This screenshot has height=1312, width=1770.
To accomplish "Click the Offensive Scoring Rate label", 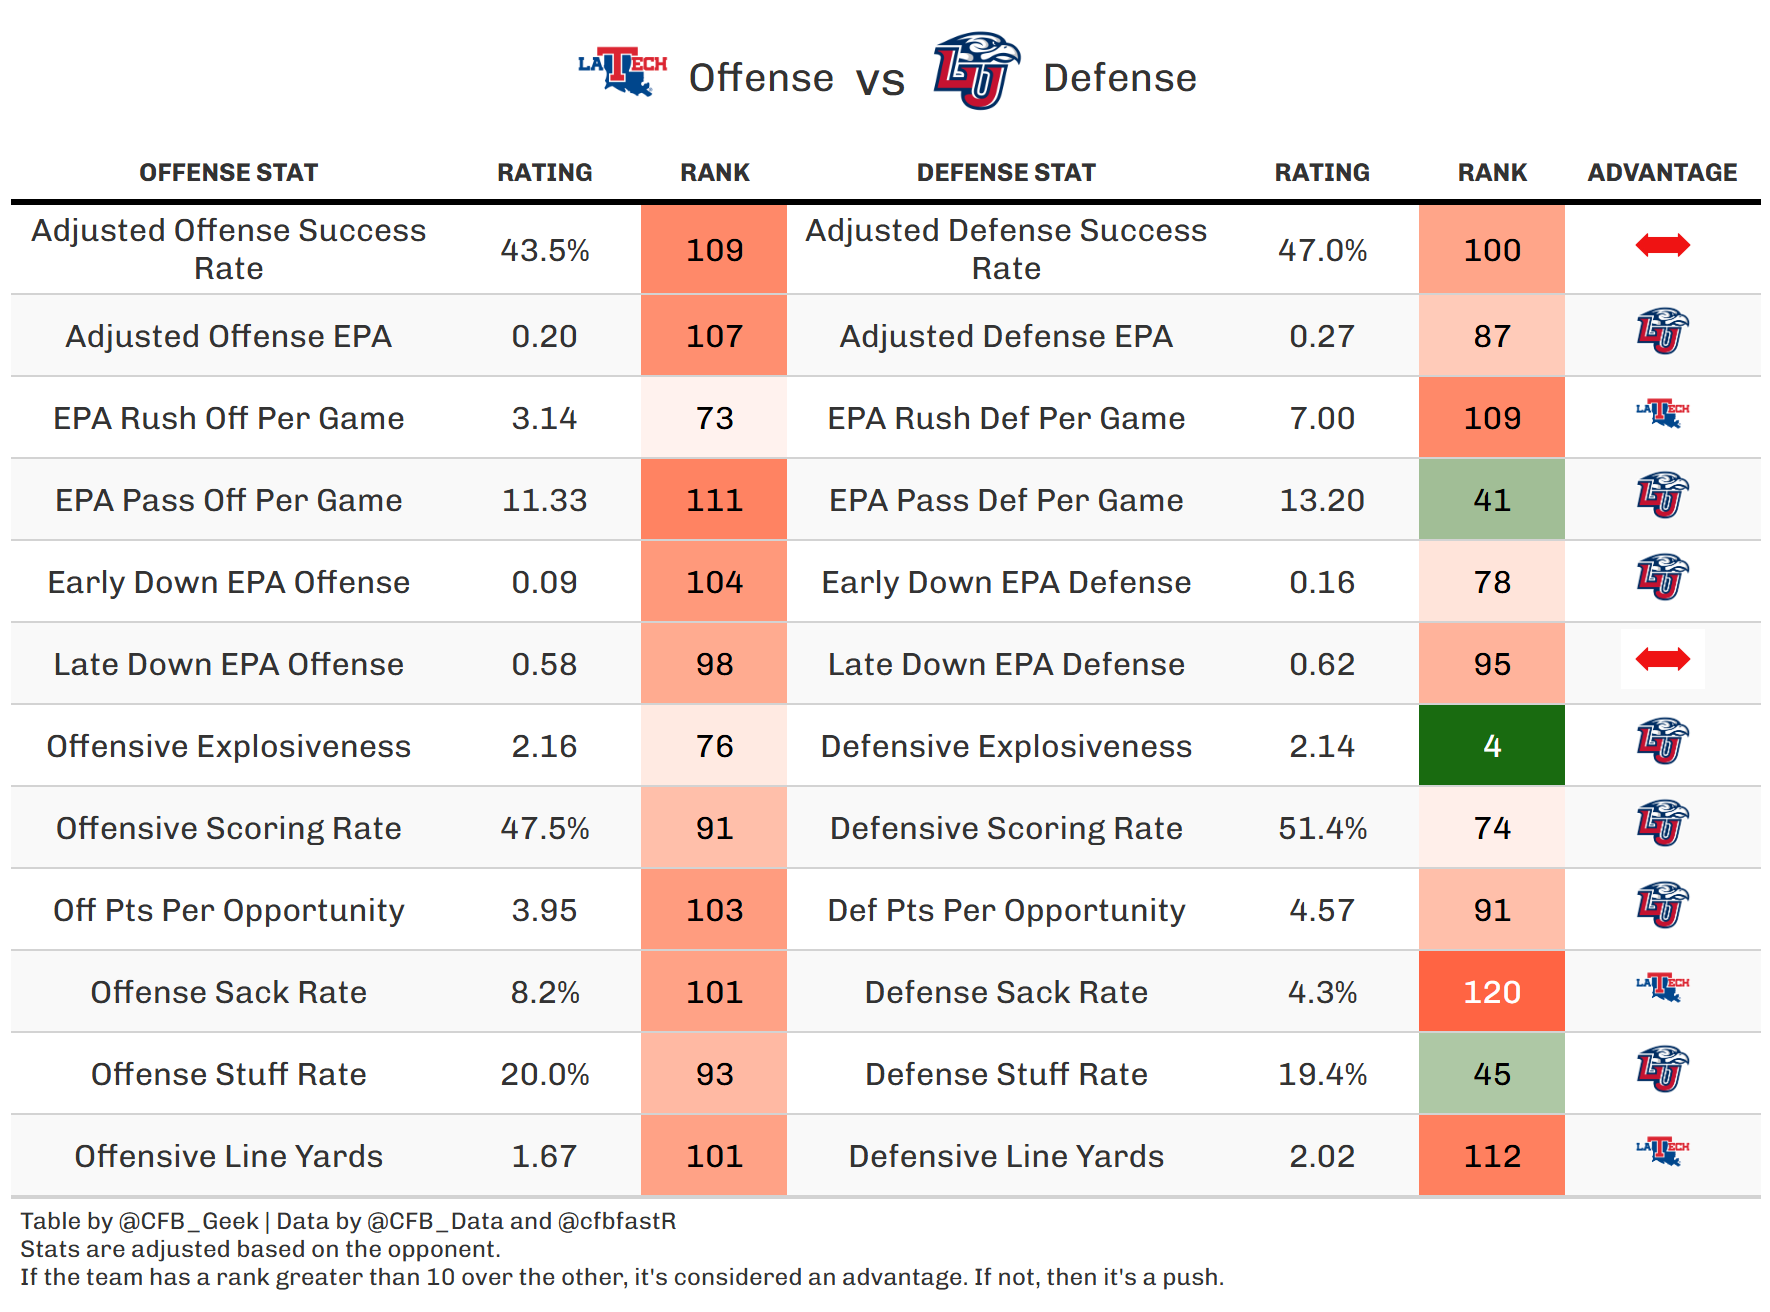I will click(x=228, y=828).
